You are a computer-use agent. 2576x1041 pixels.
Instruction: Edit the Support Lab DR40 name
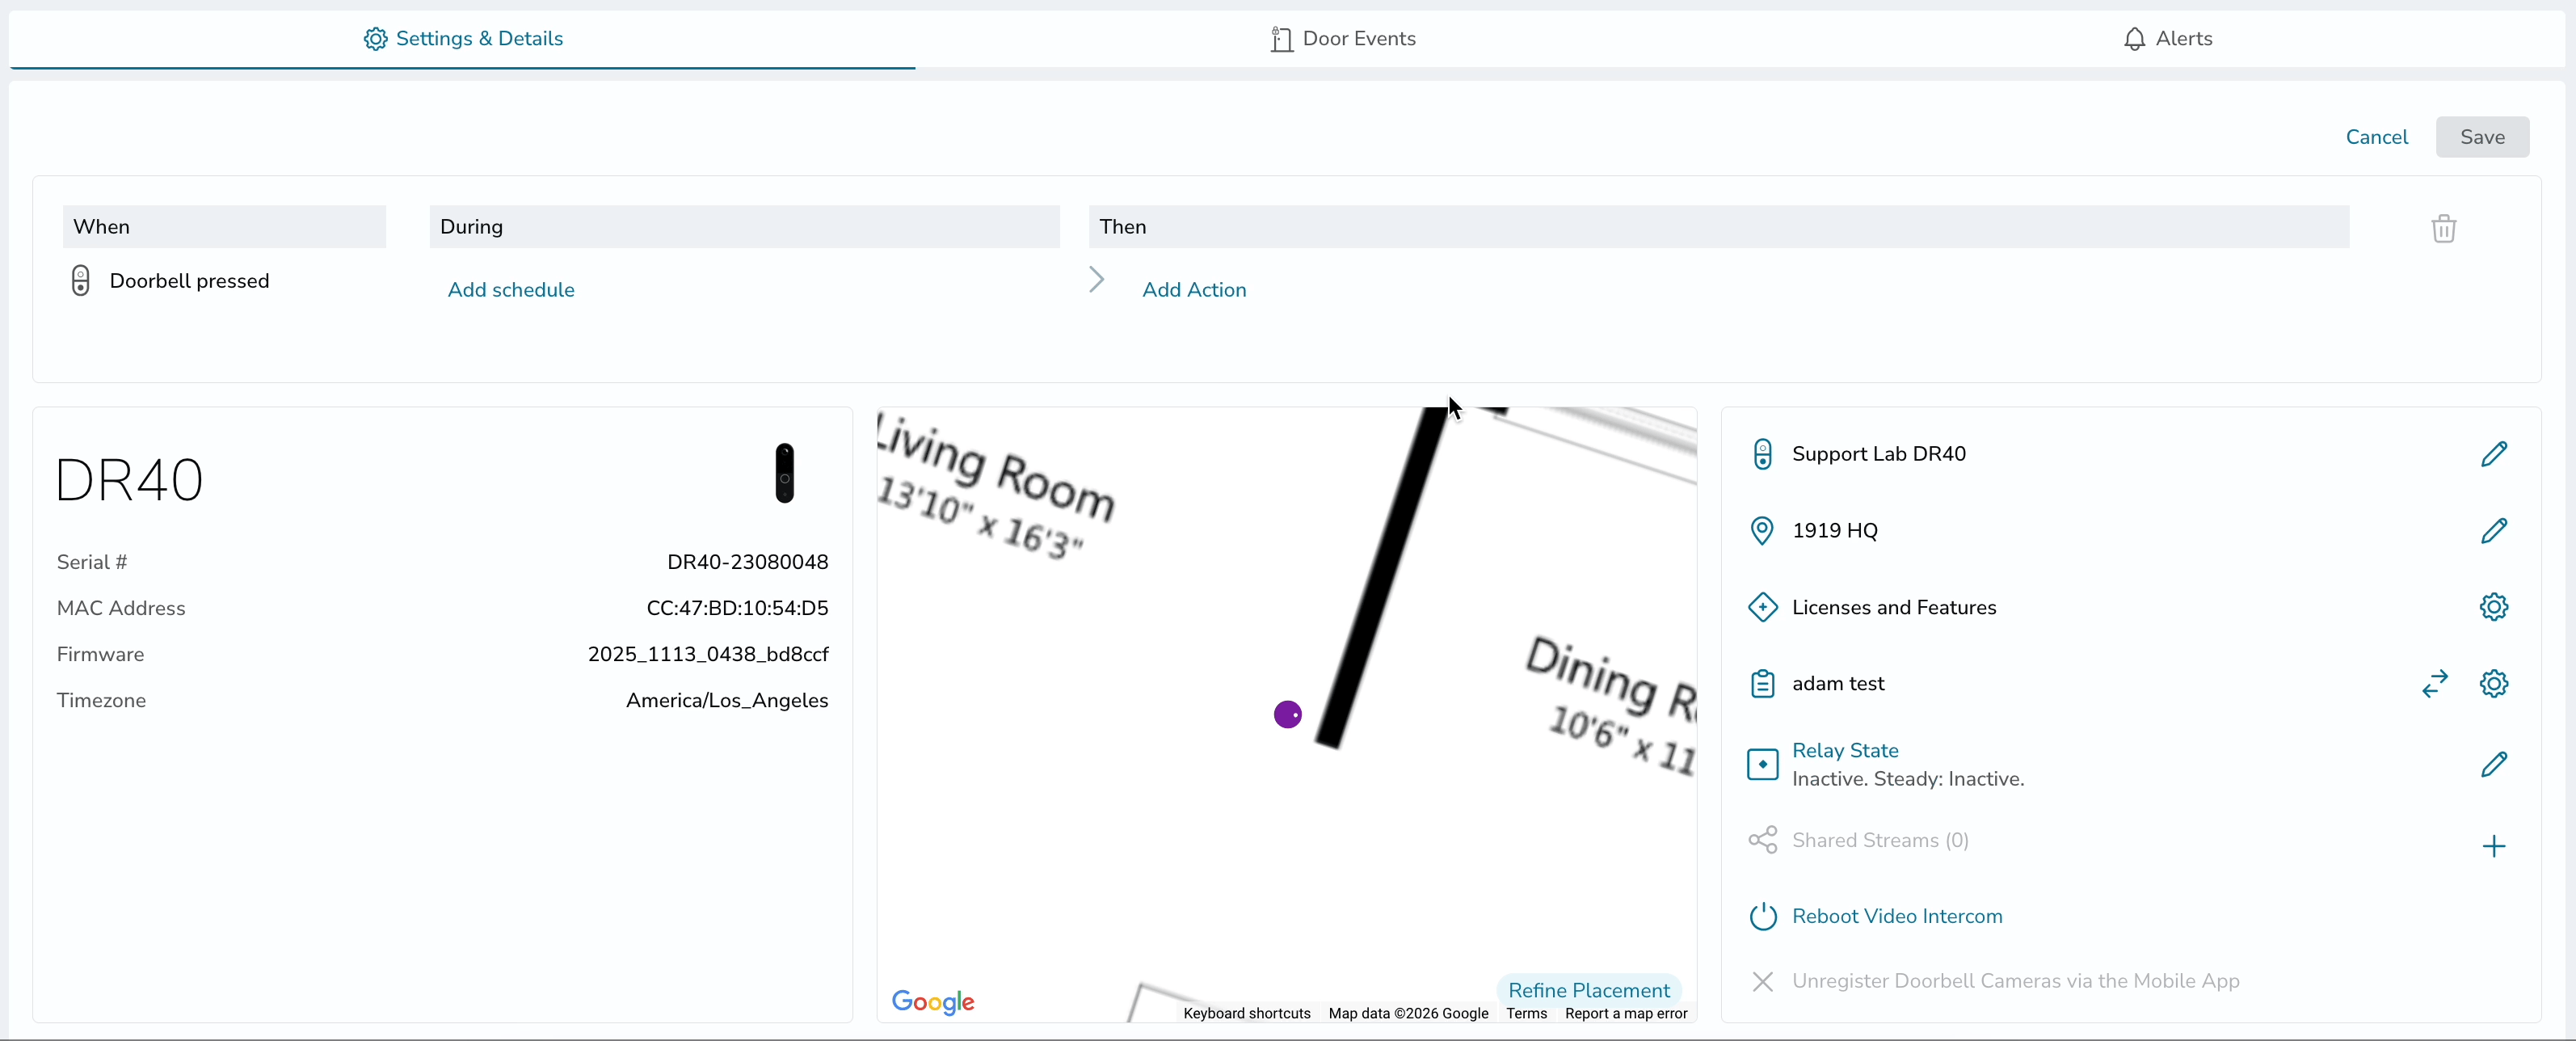click(x=2493, y=454)
